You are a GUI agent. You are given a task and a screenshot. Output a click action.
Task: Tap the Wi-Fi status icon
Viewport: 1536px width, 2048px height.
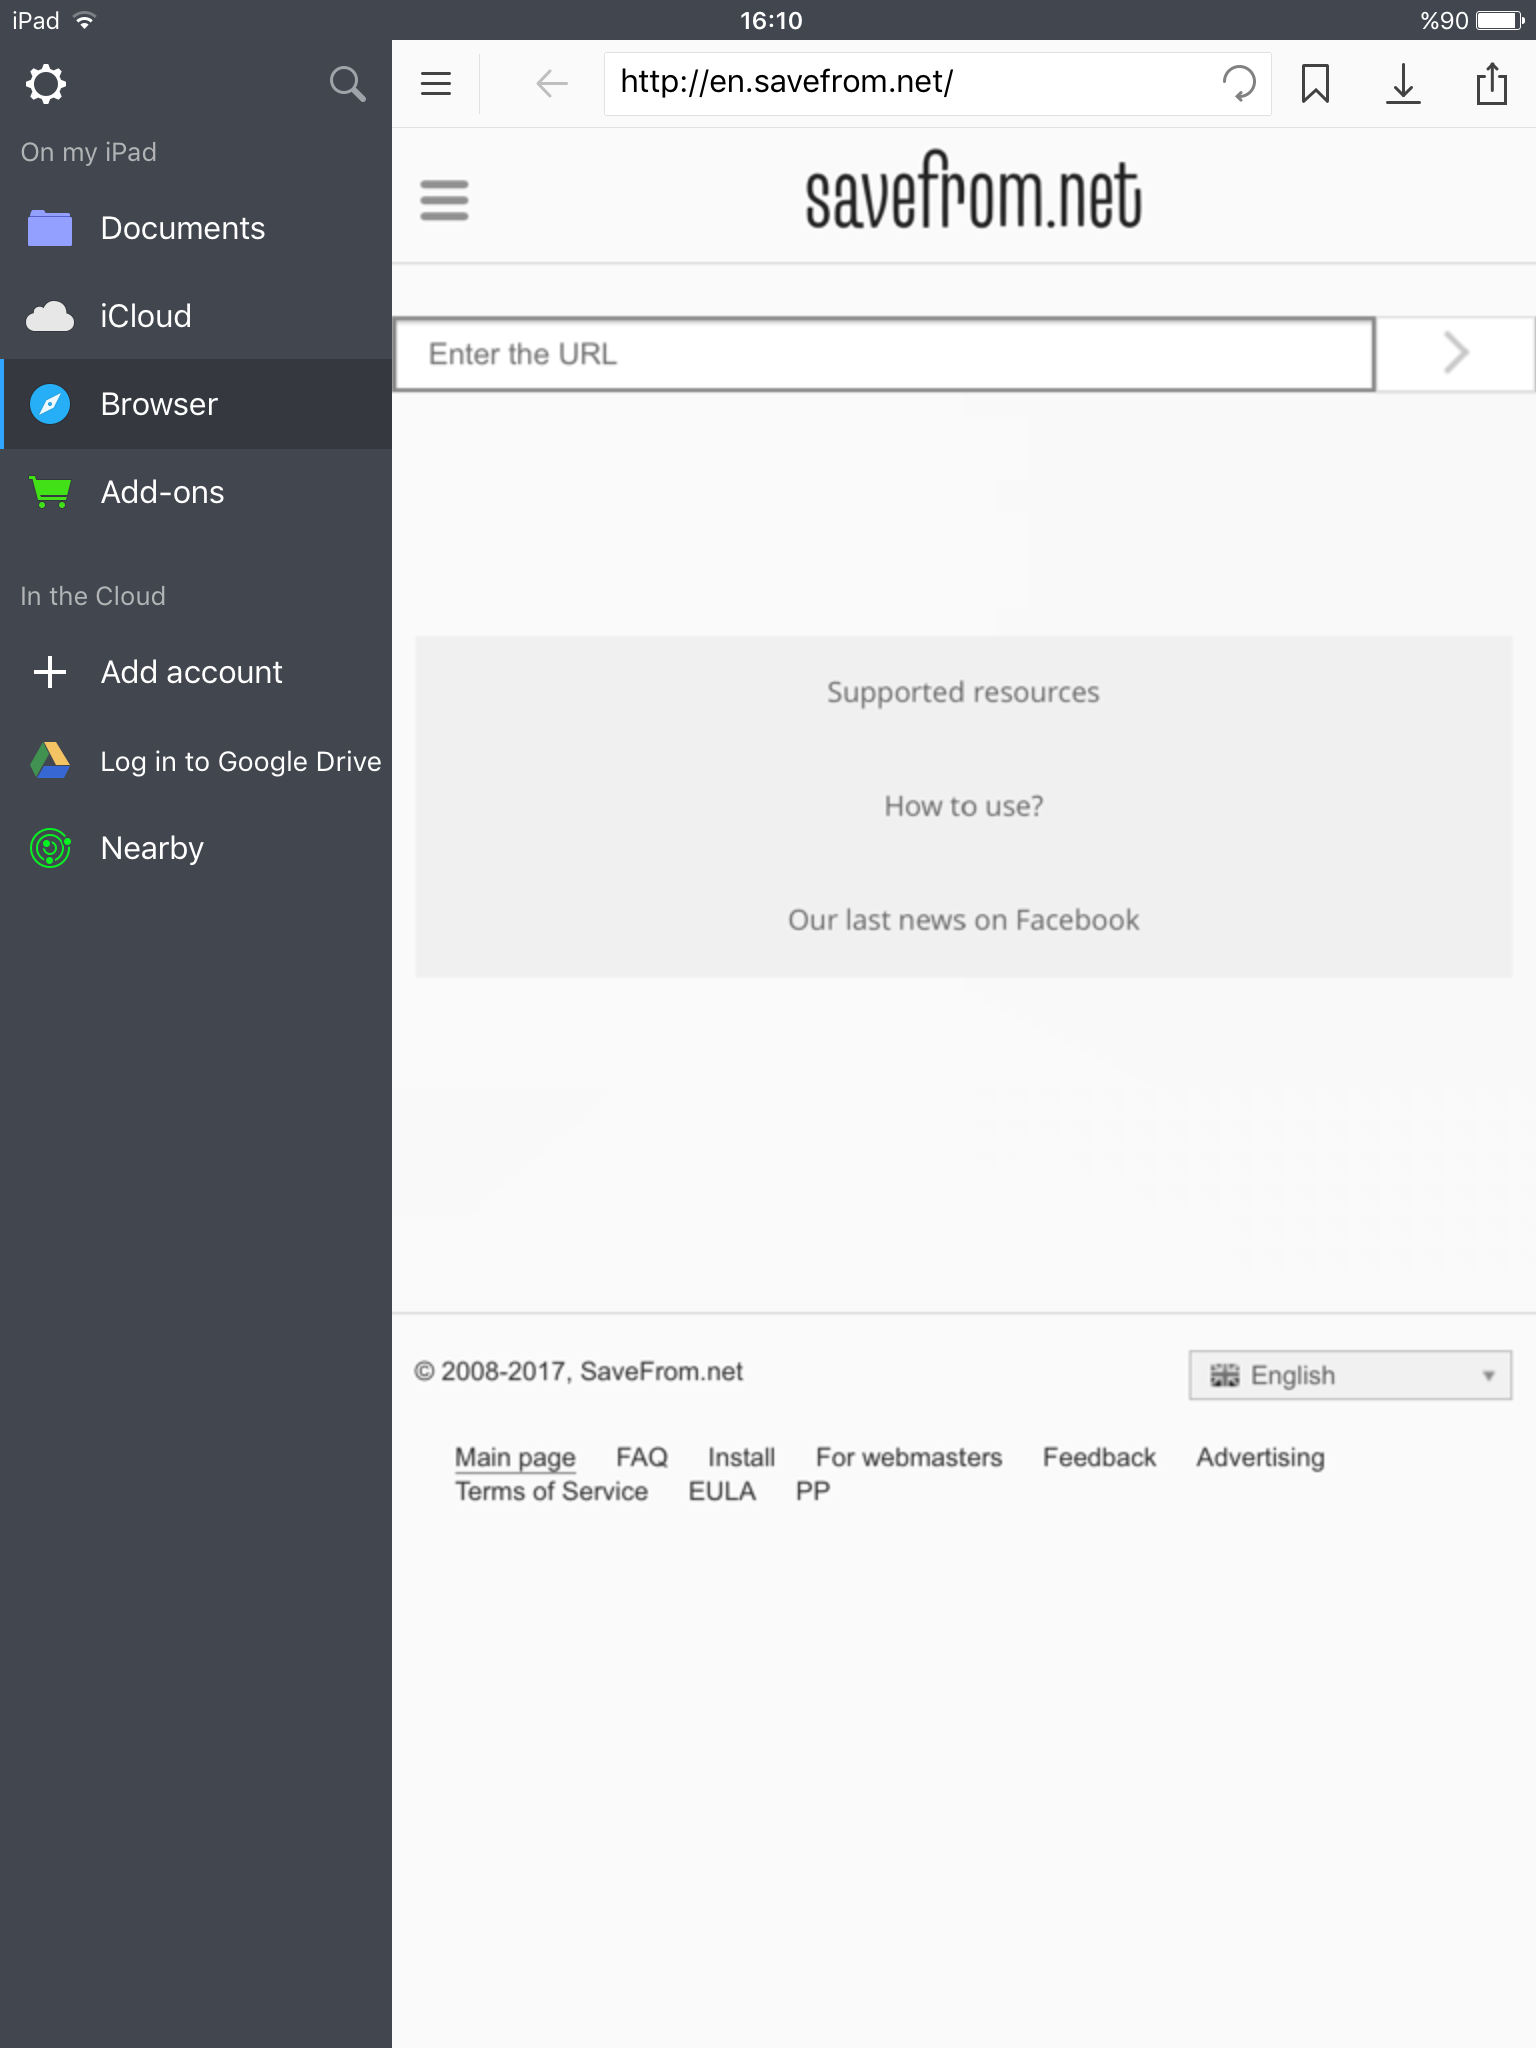85,20
